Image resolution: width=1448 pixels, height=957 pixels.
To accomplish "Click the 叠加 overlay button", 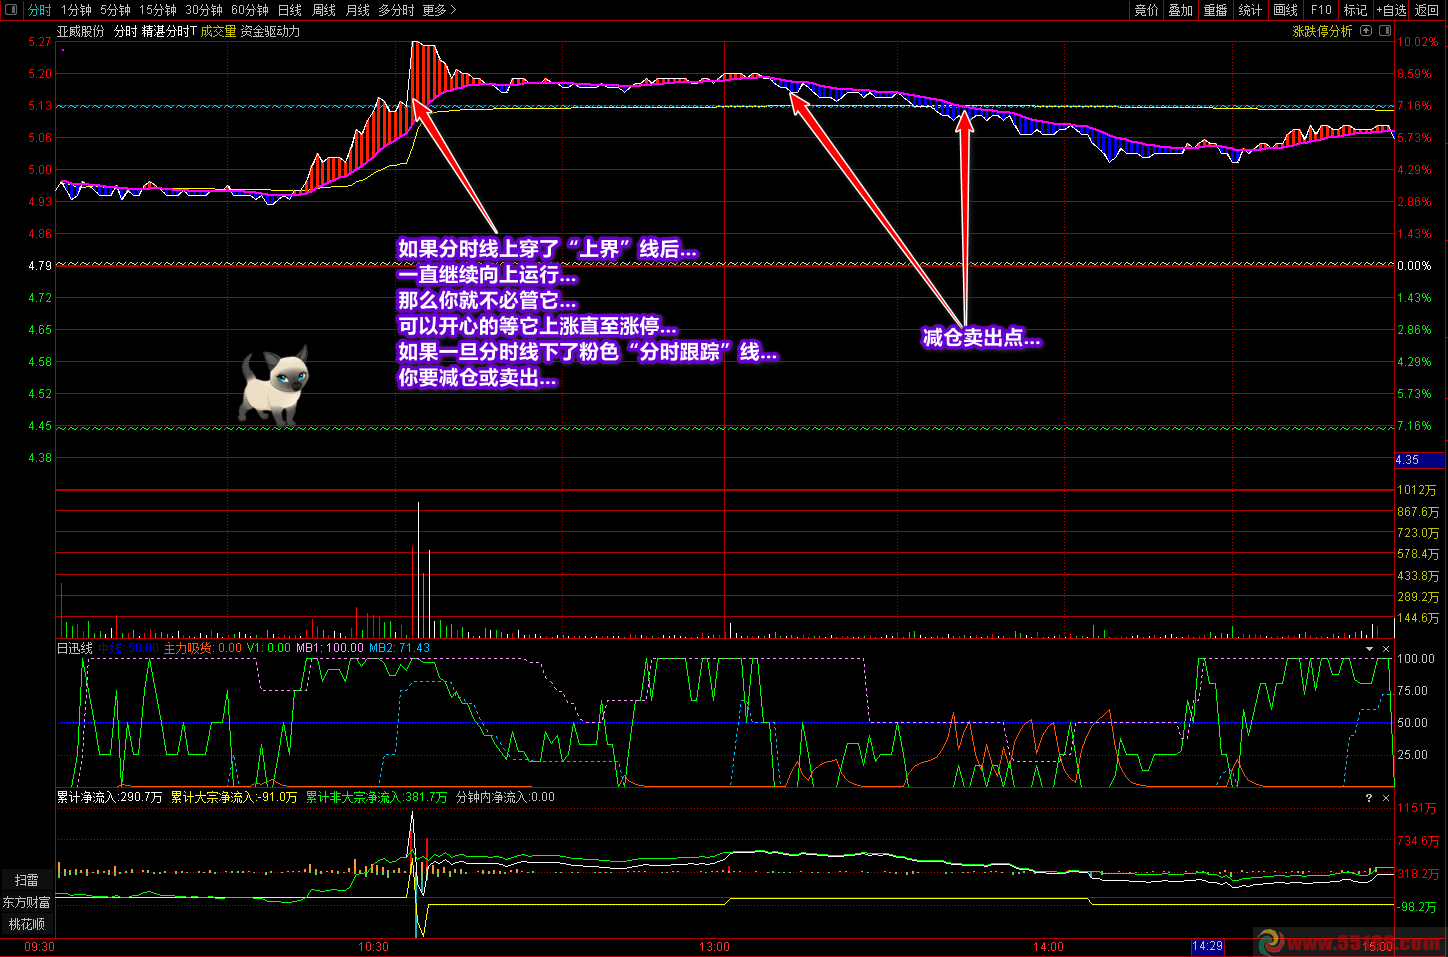I will pyautogui.click(x=1181, y=10).
